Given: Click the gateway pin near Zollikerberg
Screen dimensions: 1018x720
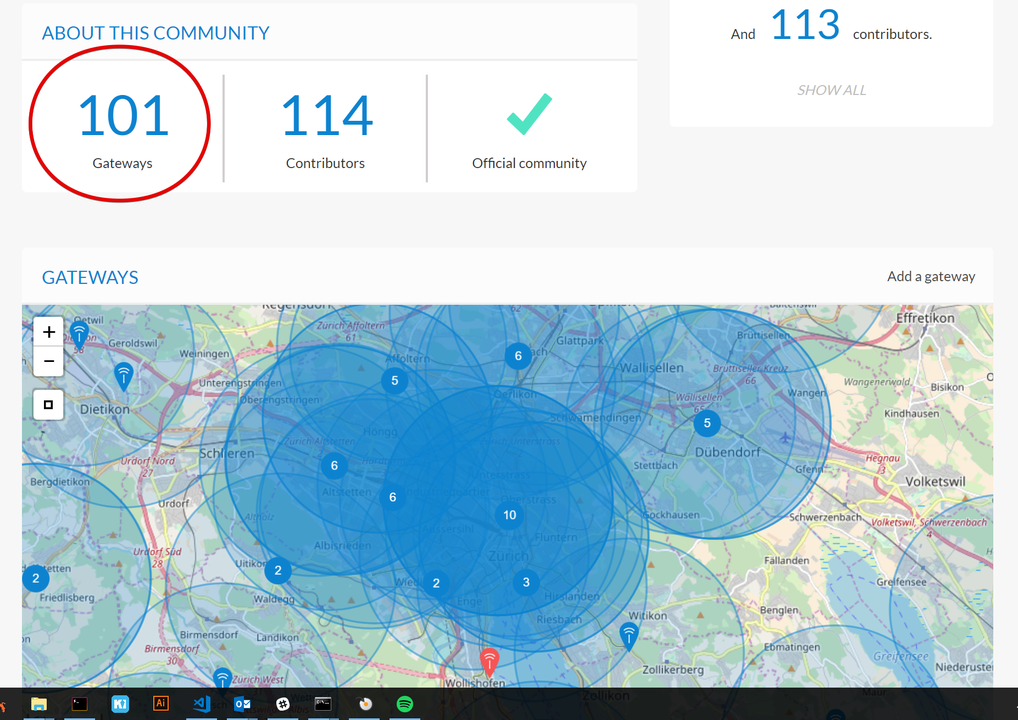Looking at the screenshot, I should coord(629,634).
